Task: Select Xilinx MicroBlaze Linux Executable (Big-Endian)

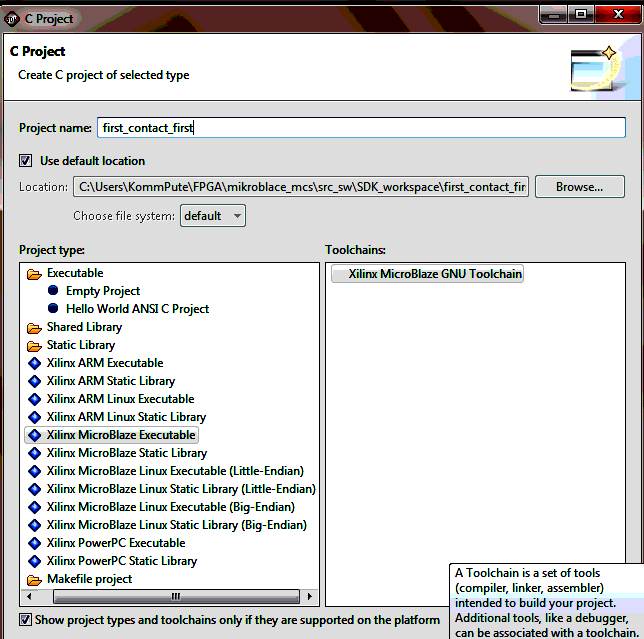Action: [170, 507]
